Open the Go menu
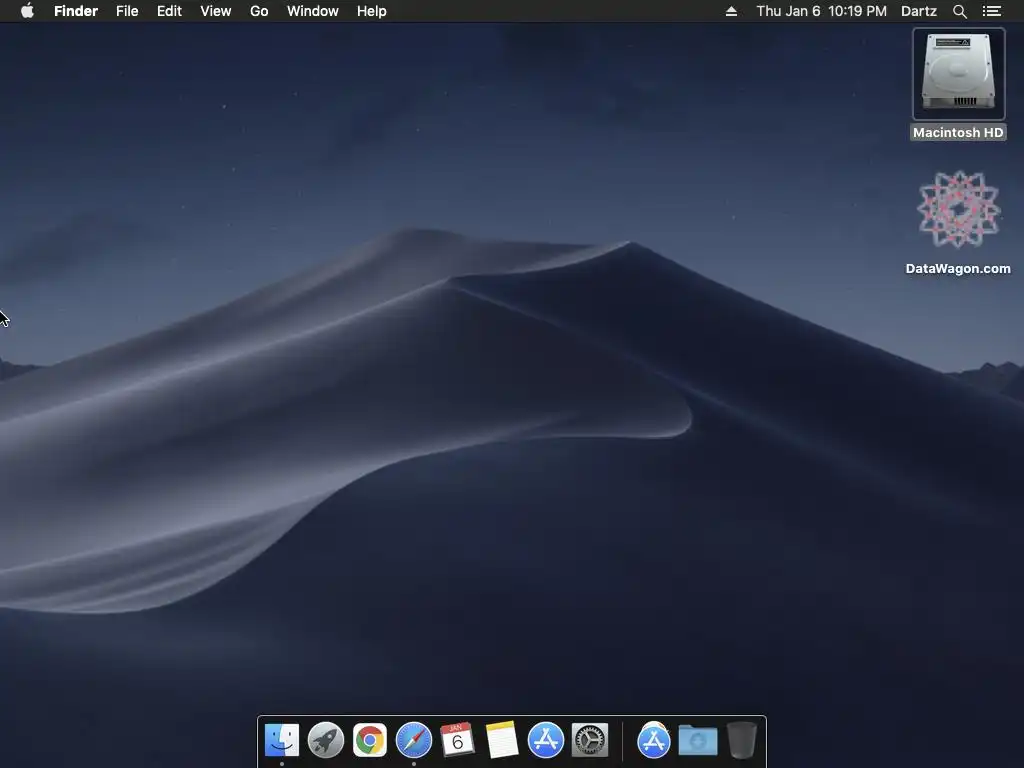1024x768 pixels. click(259, 11)
